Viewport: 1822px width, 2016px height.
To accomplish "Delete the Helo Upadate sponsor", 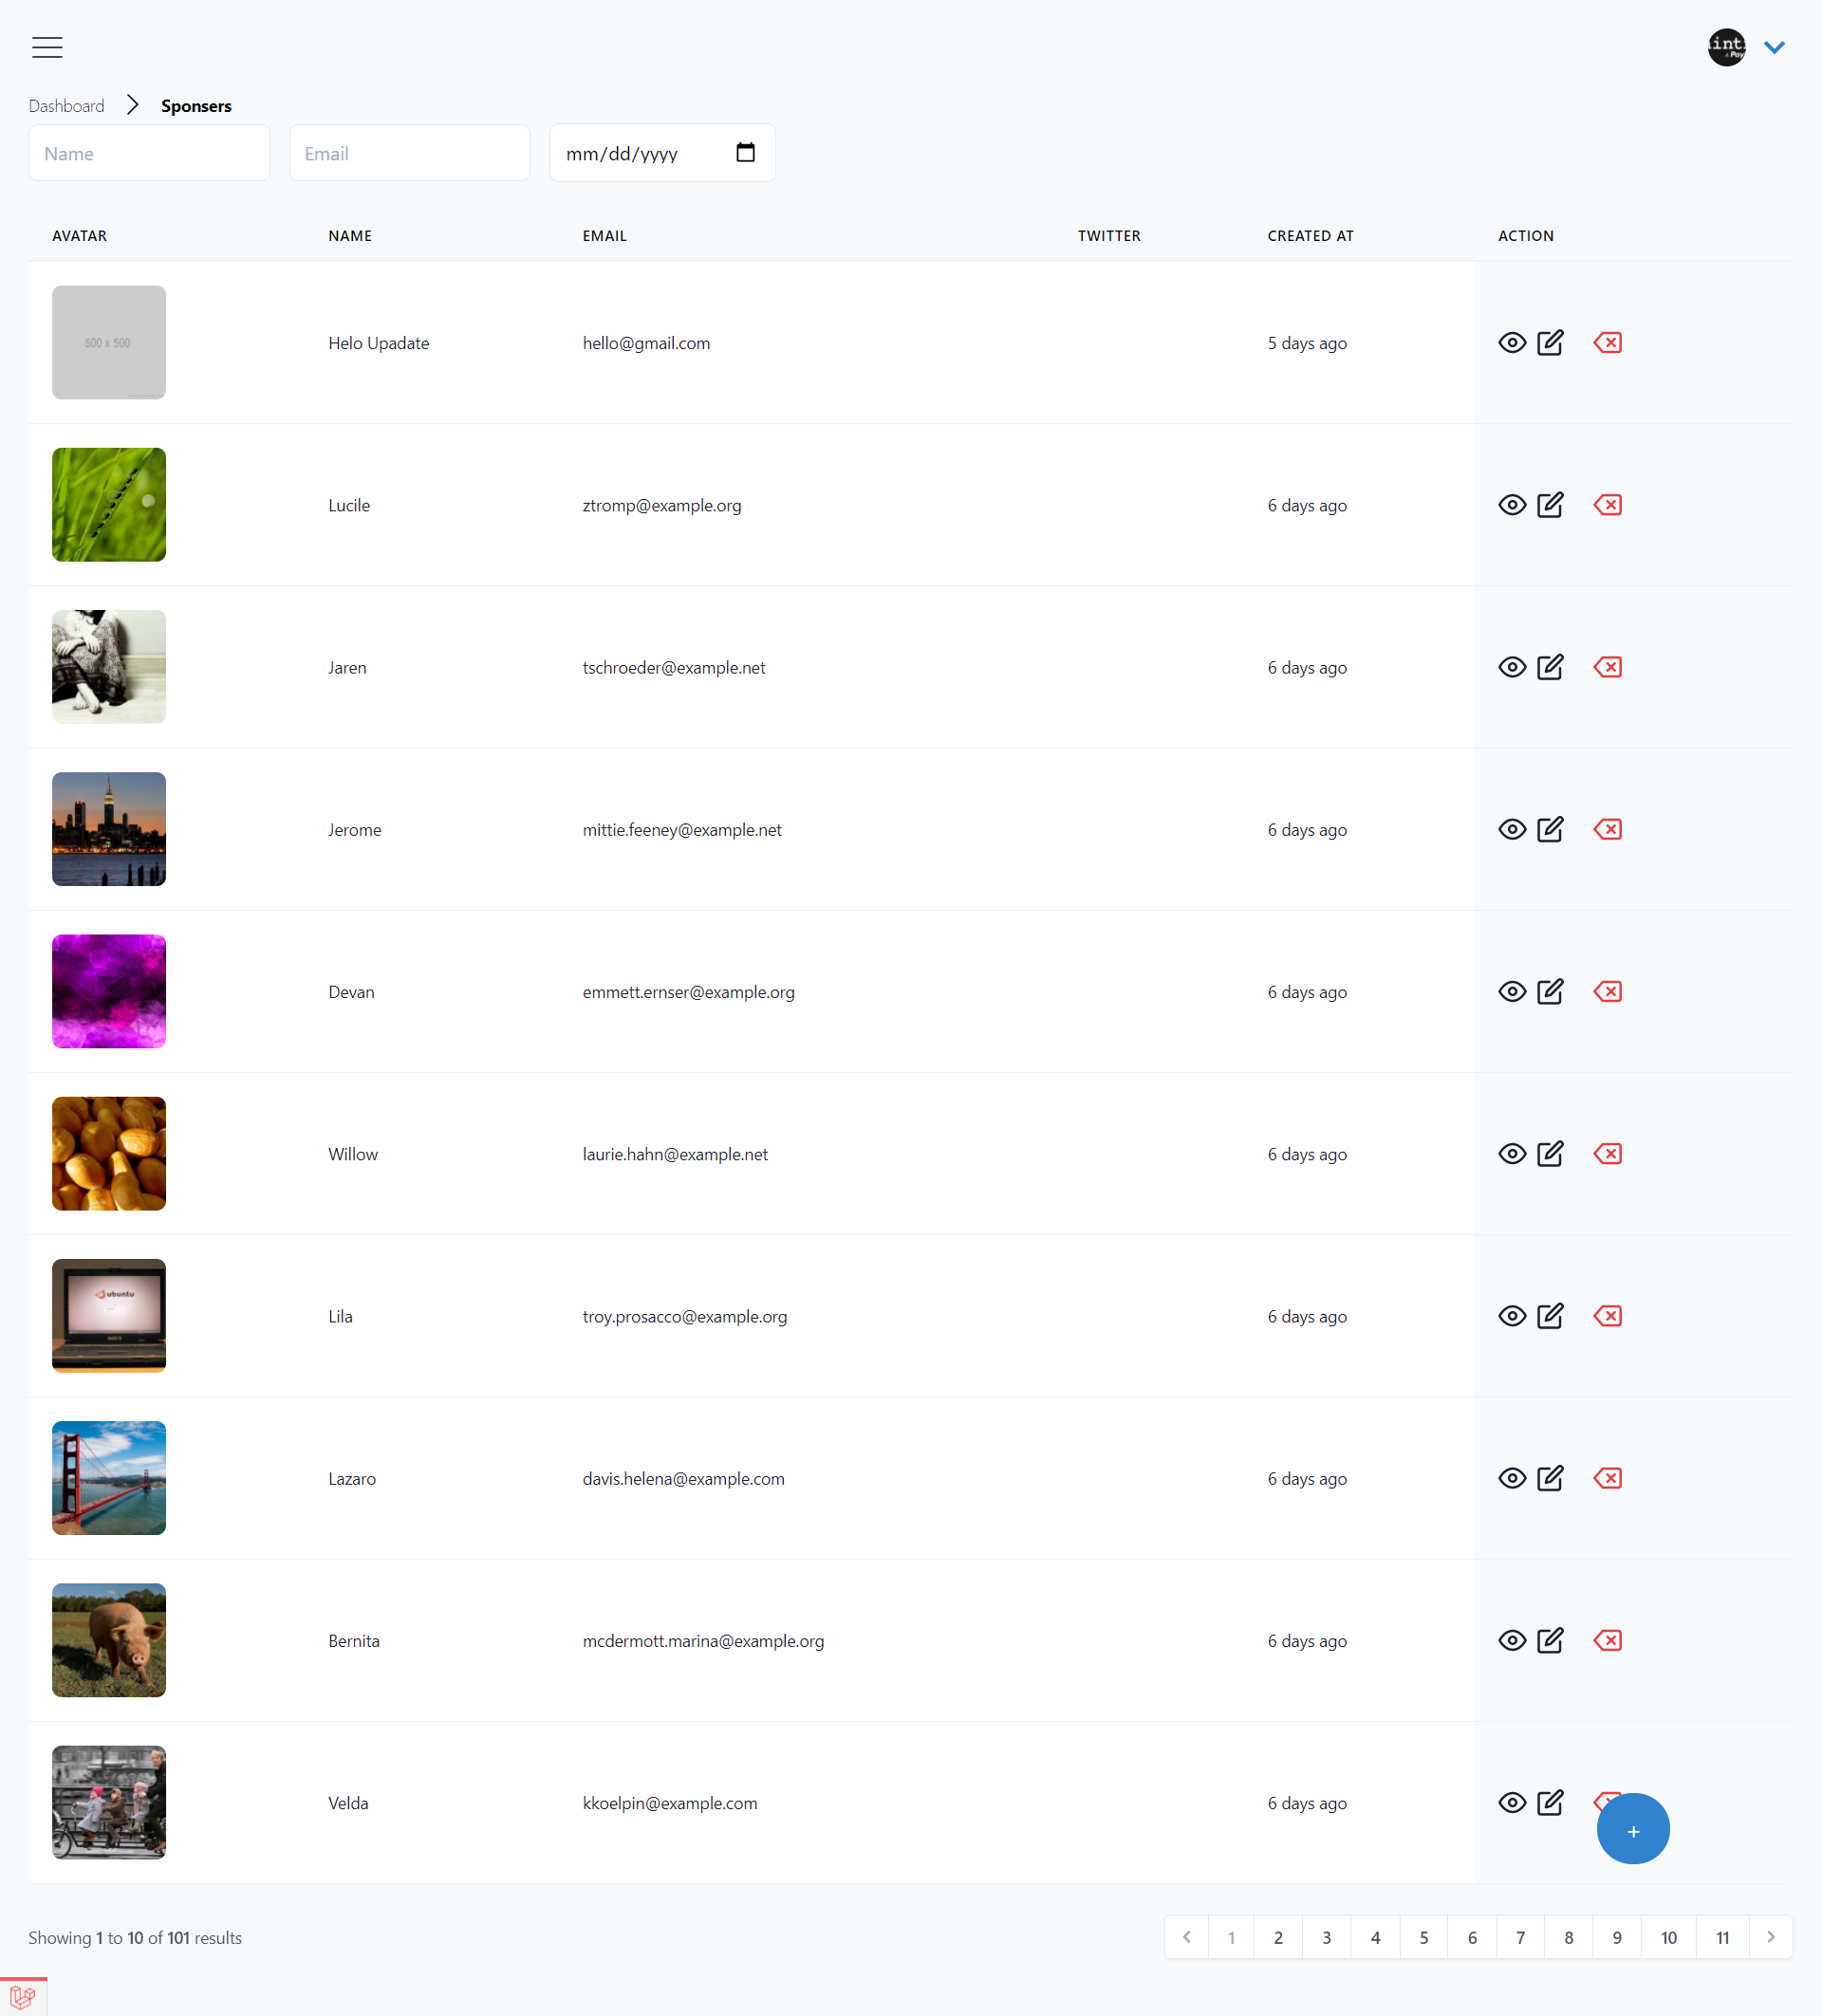I will 1607,343.
